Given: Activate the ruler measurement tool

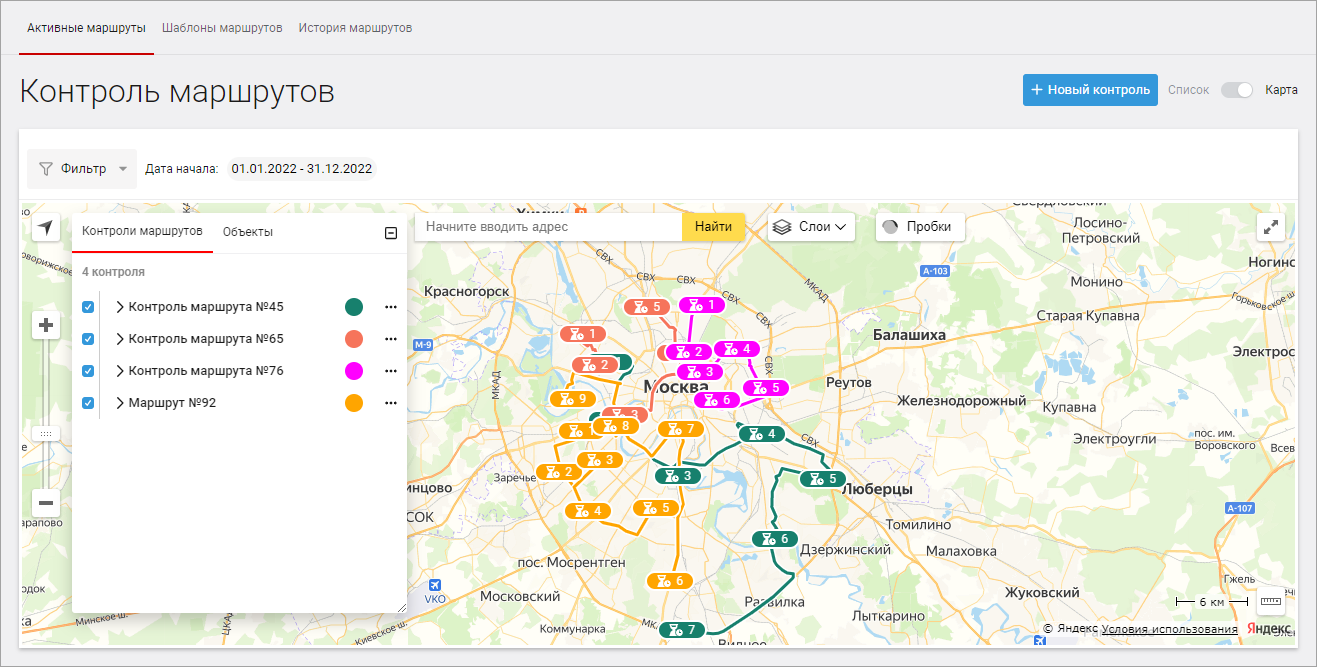Looking at the screenshot, I should 1271,602.
